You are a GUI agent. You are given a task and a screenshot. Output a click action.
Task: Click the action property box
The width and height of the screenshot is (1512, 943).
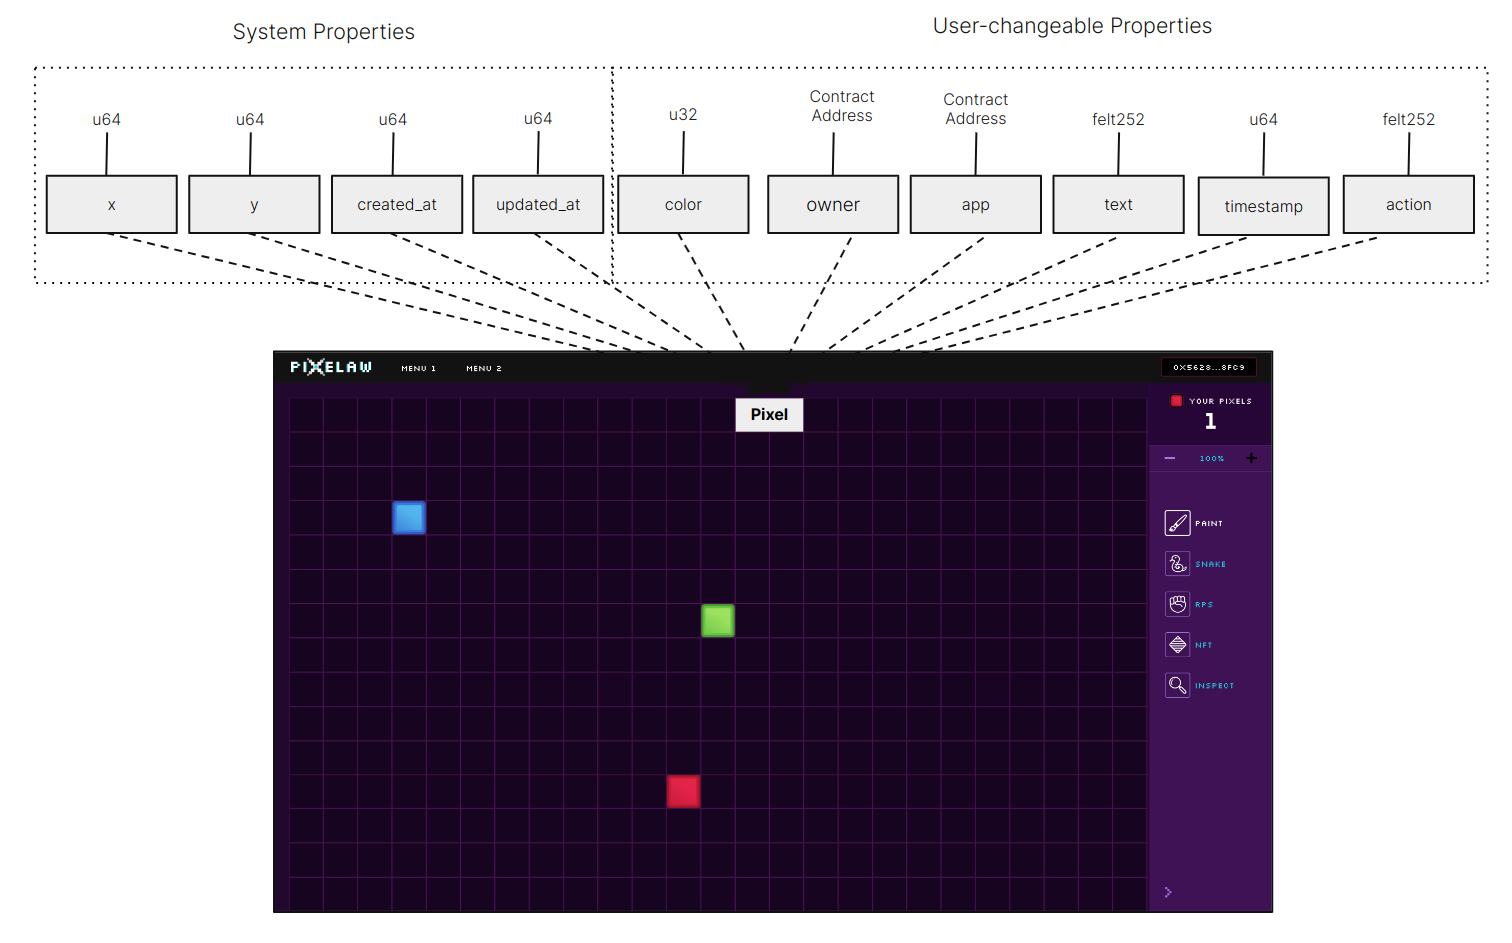1409,205
